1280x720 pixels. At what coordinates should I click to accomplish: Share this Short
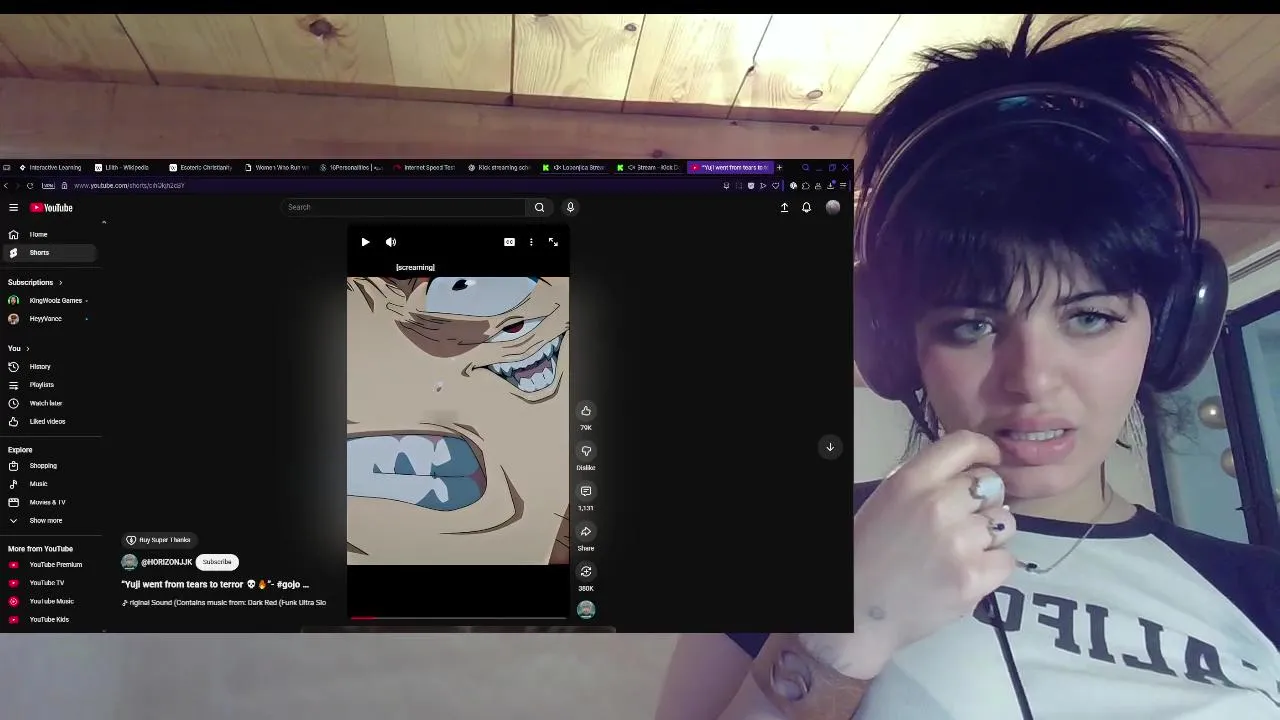point(586,531)
